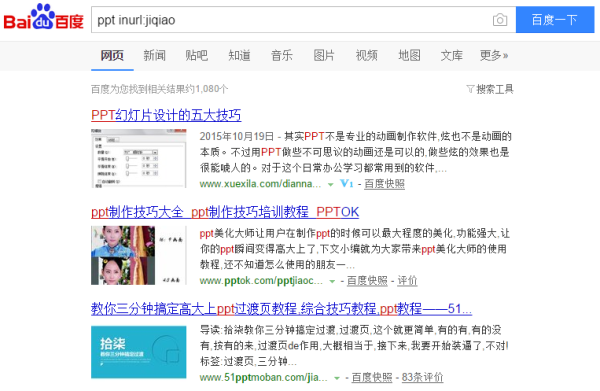
Task: Open the 文库 tab
Action: (452, 55)
